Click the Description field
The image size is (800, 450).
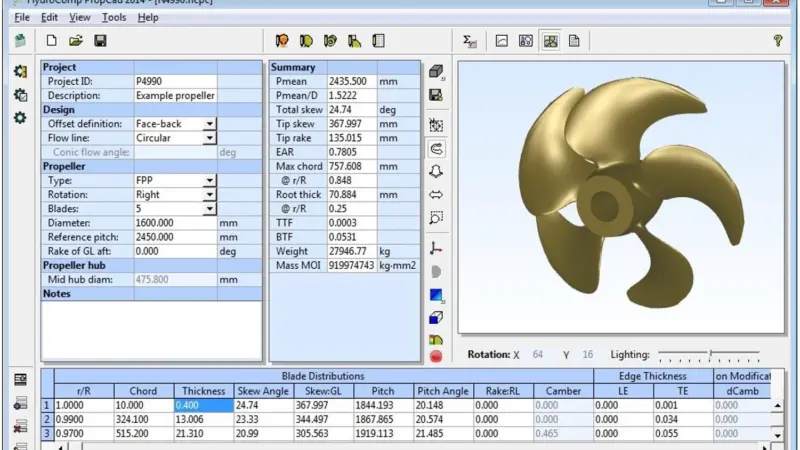176,95
